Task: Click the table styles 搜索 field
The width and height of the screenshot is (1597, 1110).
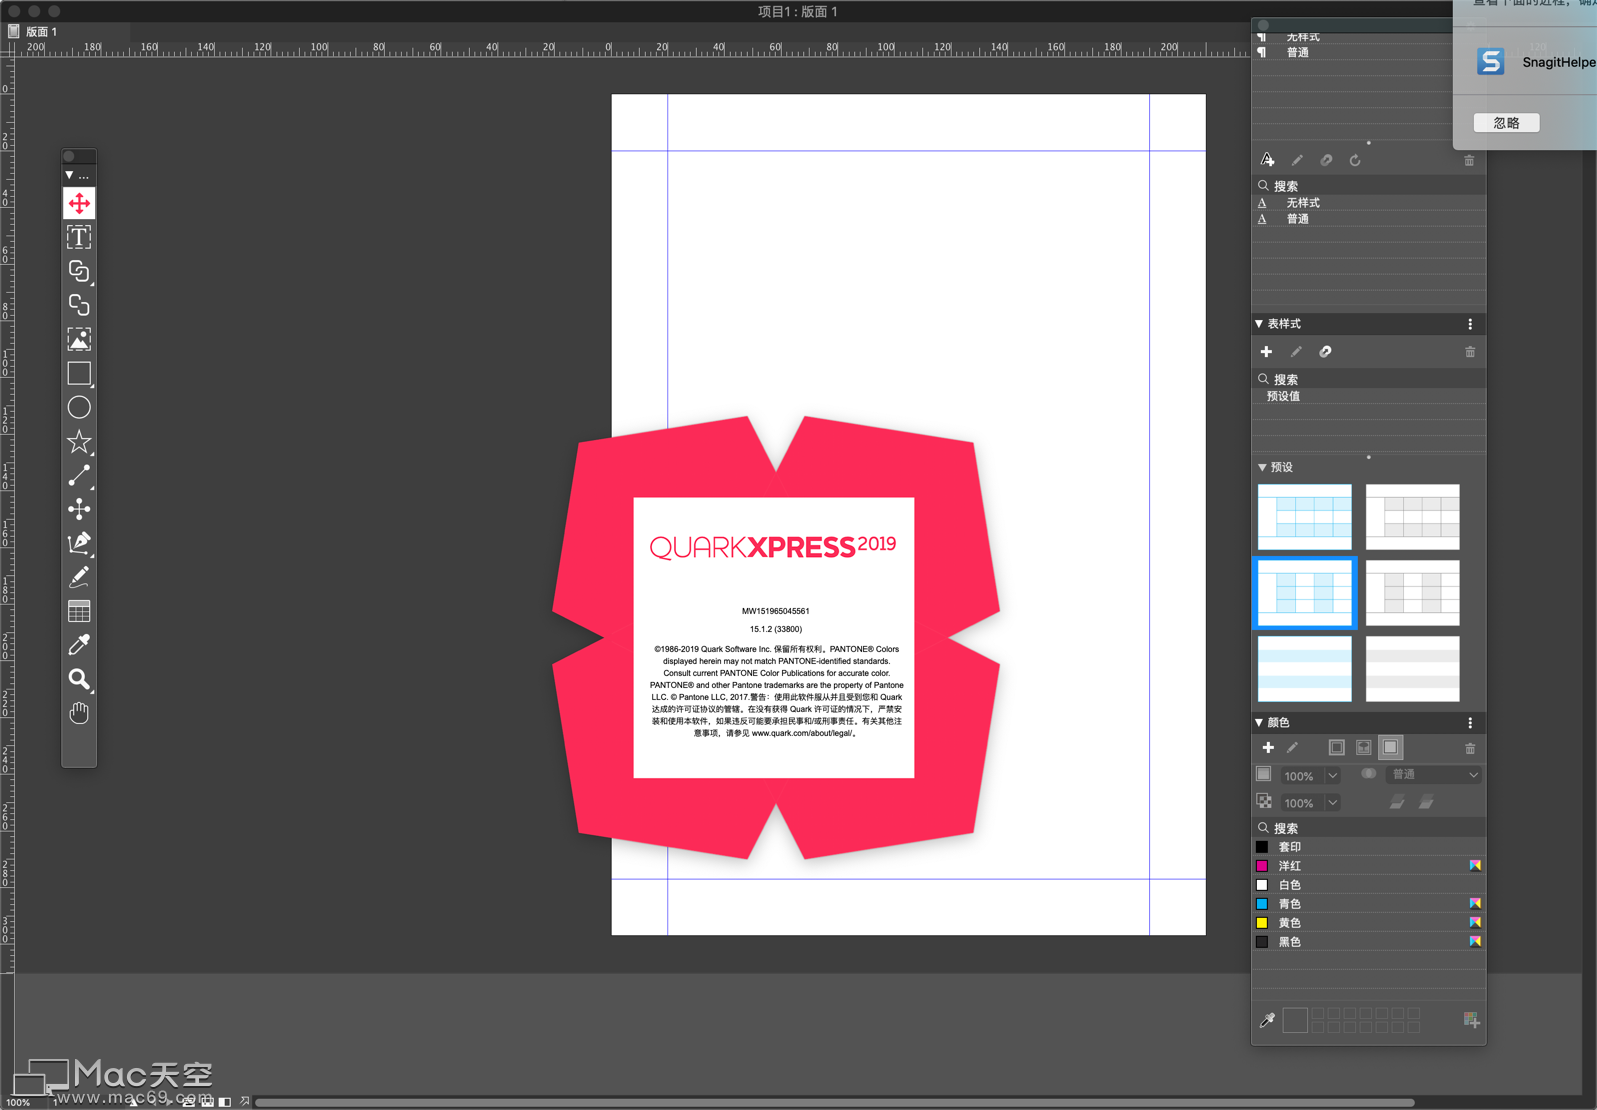Action: point(1368,379)
